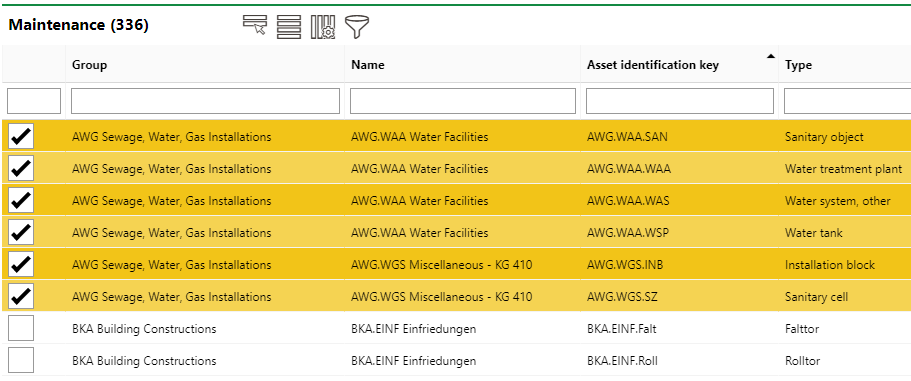Viewport: 911px width, 381px height.
Task: Uncheck the AWG.WAA.WAS row checkbox
Action: [x=21, y=200]
